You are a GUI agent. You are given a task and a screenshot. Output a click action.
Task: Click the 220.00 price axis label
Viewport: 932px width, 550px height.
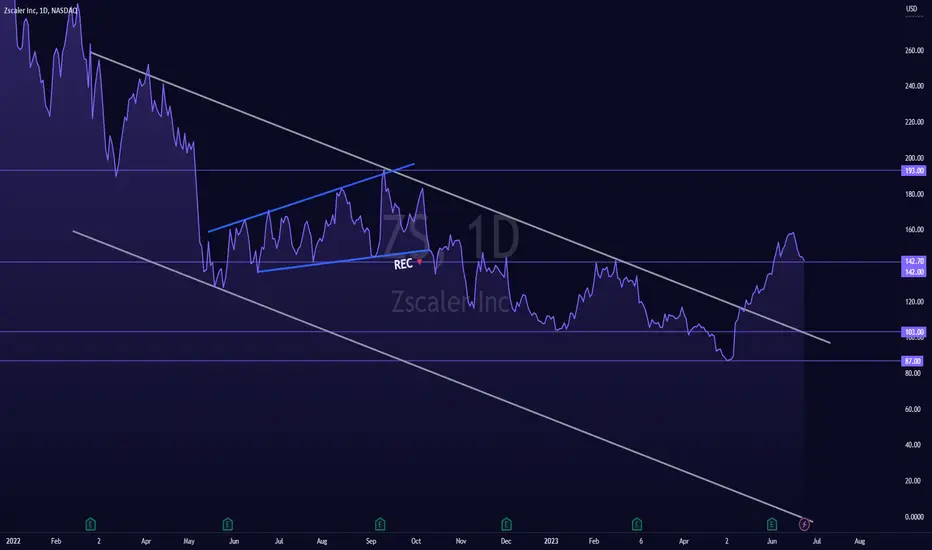tap(914, 122)
